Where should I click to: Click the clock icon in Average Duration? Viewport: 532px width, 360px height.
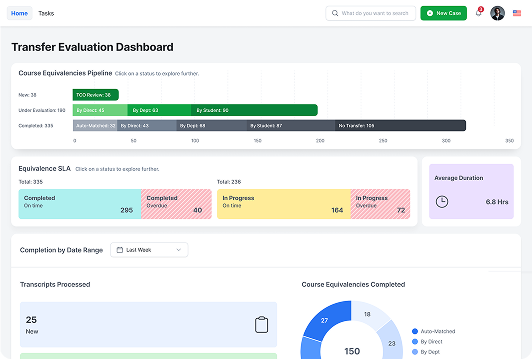click(x=442, y=202)
